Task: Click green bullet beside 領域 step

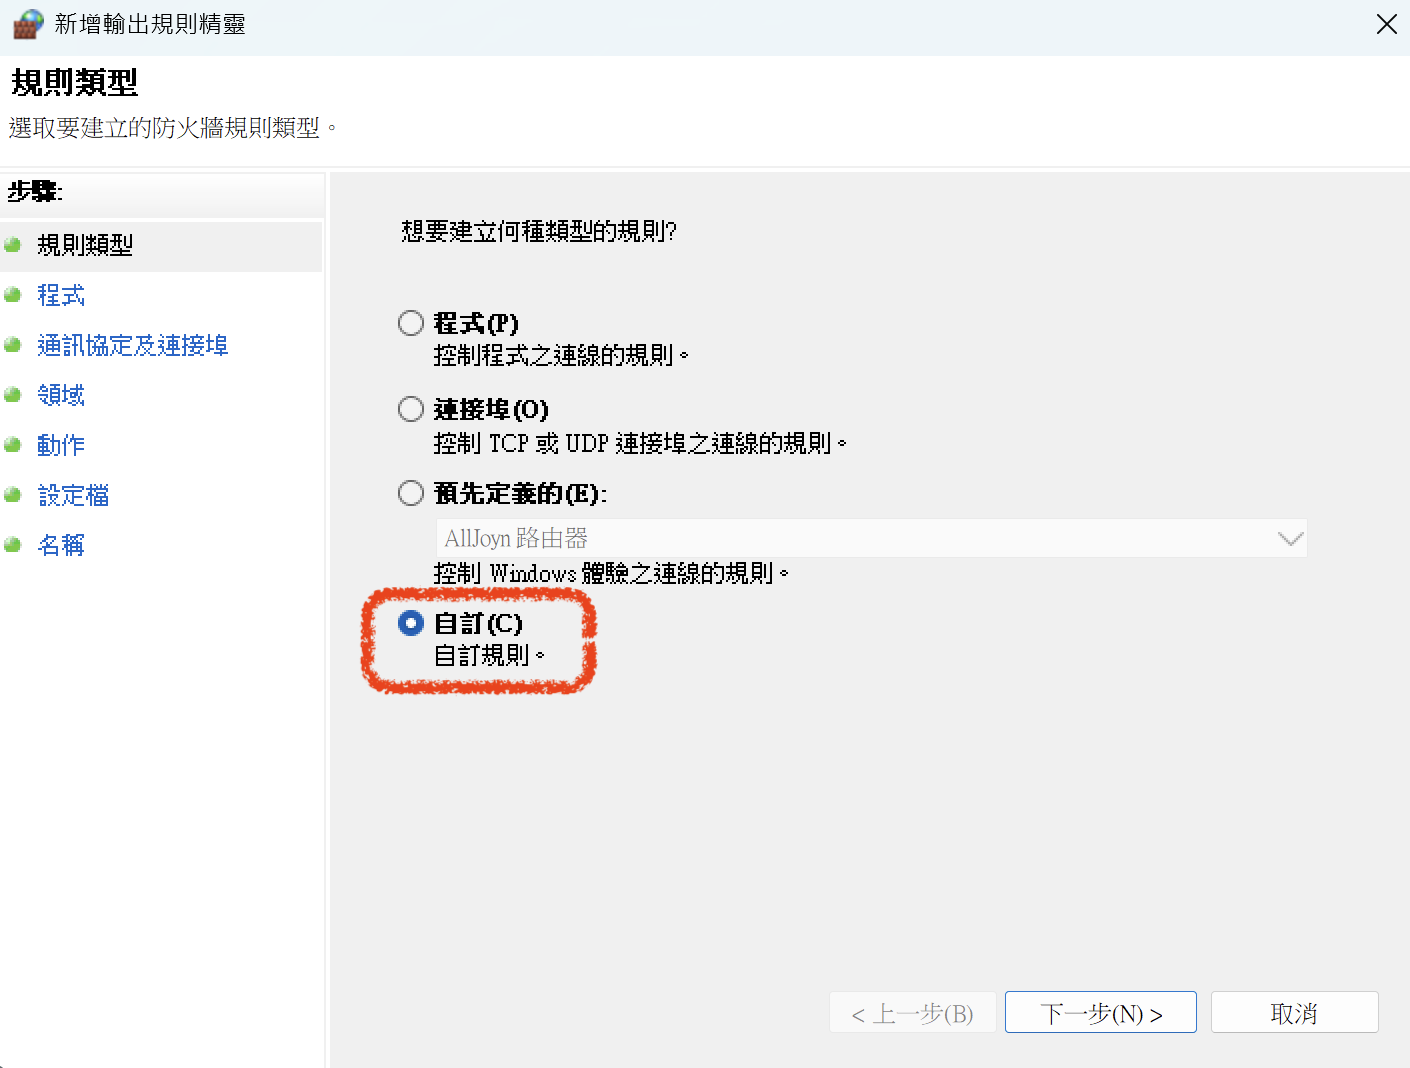Action: pyautogui.click(x=13, y=395)
